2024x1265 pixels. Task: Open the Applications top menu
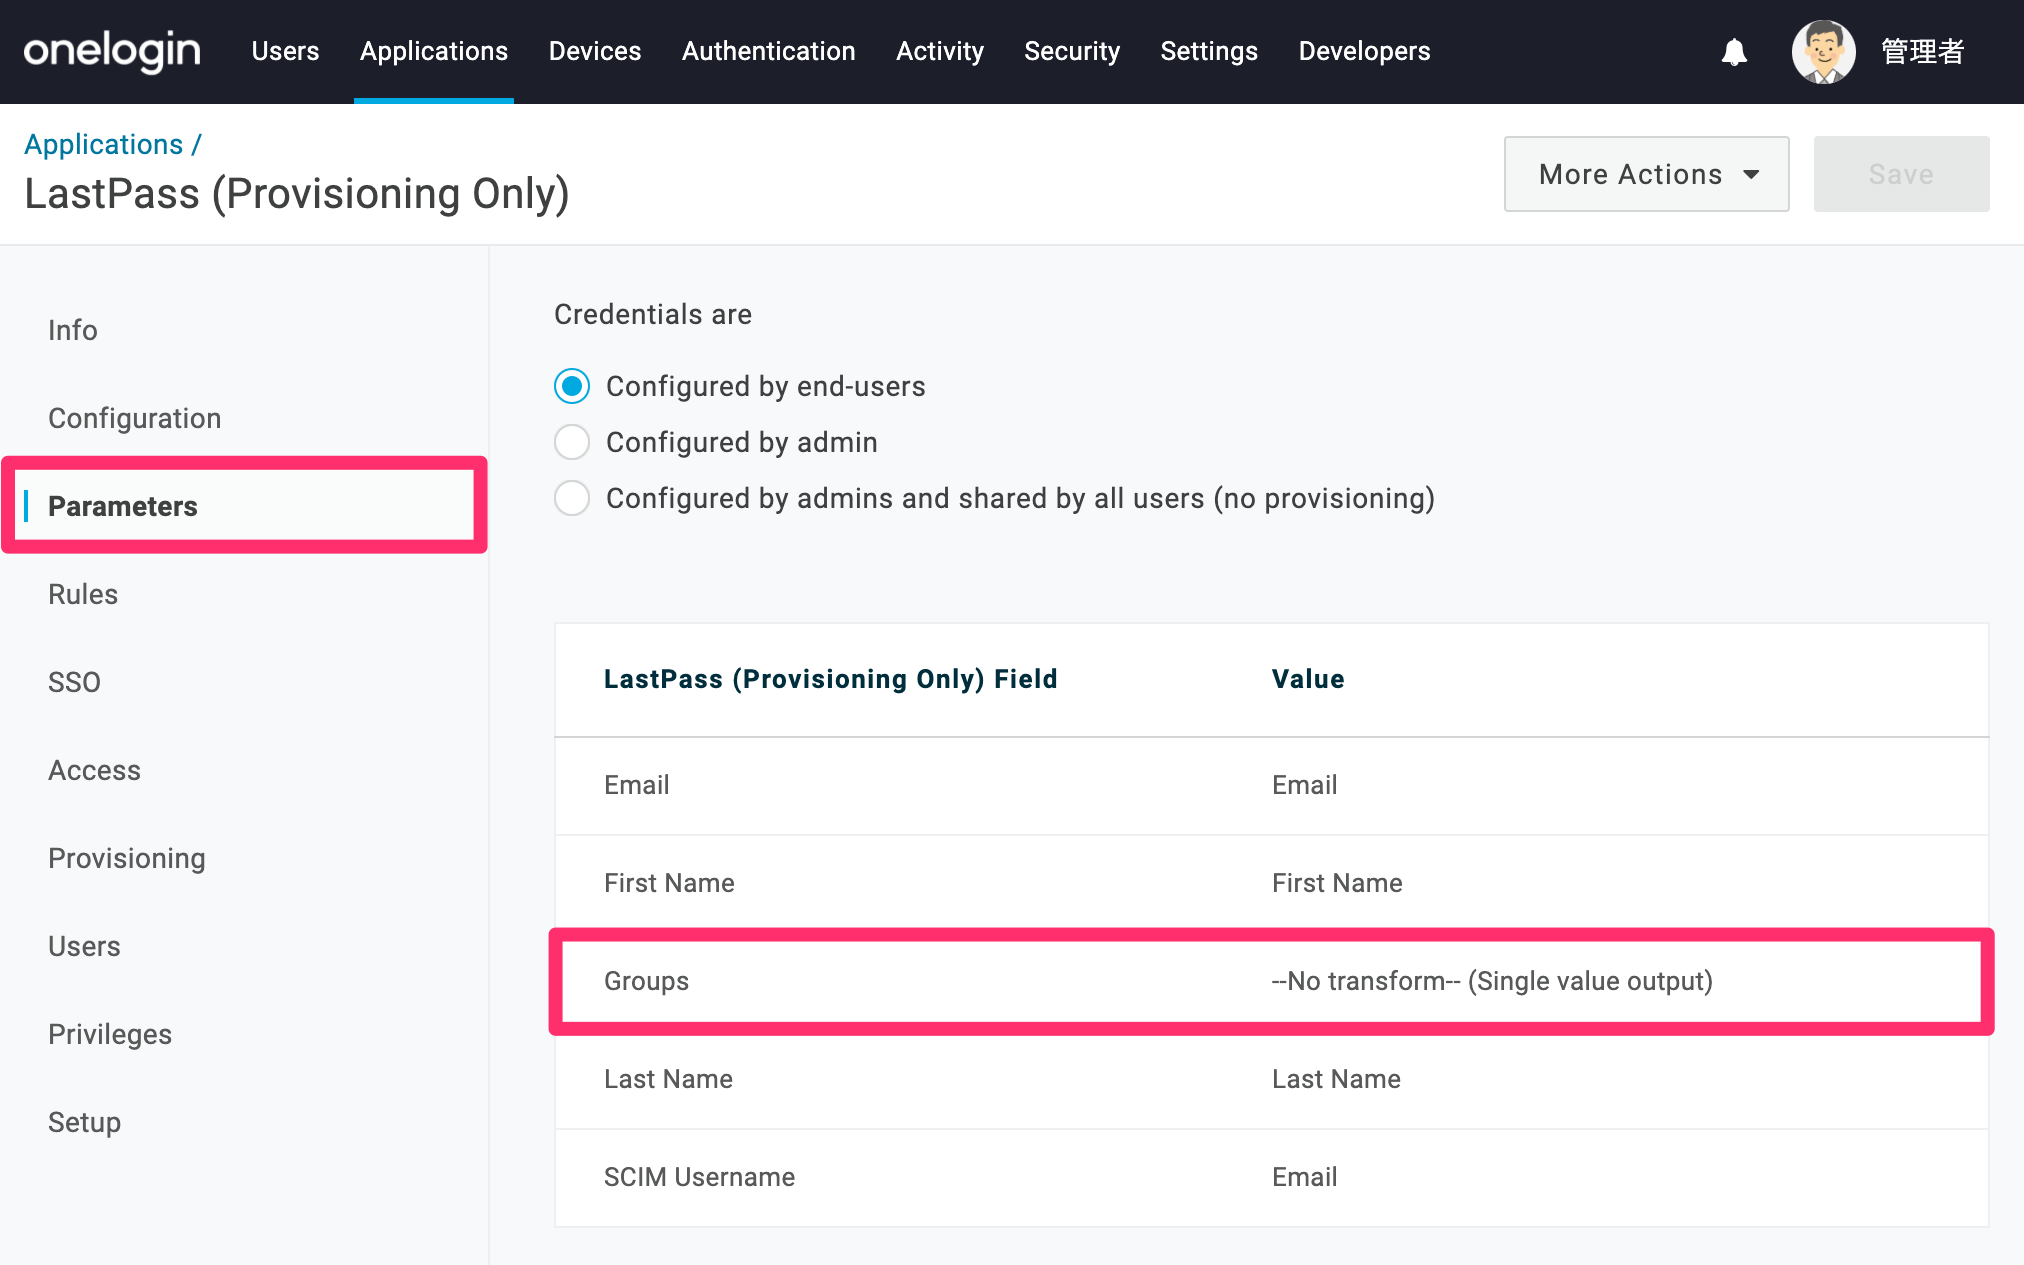pos(433,51)
